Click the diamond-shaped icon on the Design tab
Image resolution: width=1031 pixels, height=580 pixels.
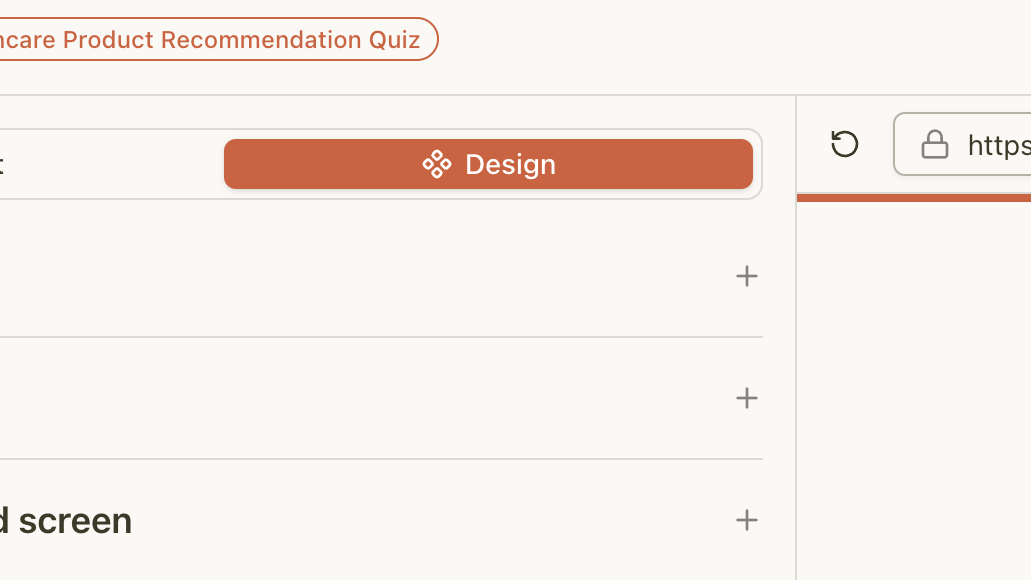click(437, 164)
